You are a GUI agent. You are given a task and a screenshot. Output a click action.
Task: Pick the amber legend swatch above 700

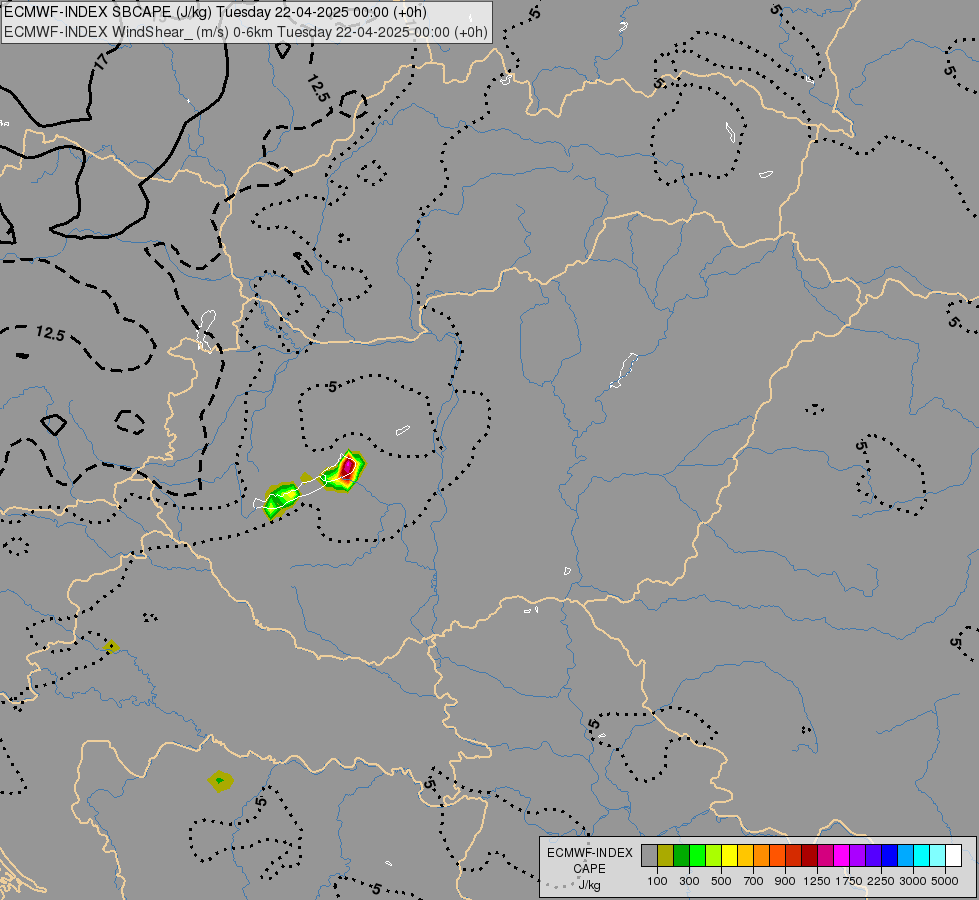tap(745, 855)
